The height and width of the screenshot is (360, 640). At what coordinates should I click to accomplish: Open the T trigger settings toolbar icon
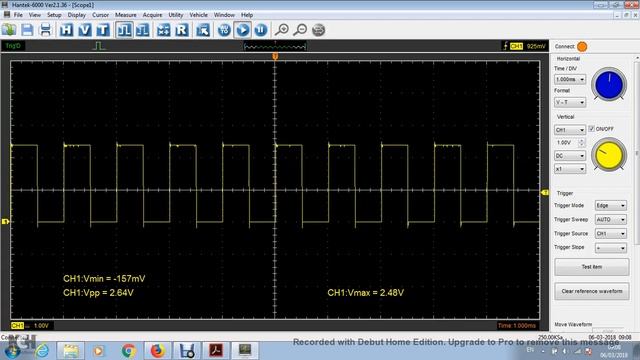coord(103,30)
